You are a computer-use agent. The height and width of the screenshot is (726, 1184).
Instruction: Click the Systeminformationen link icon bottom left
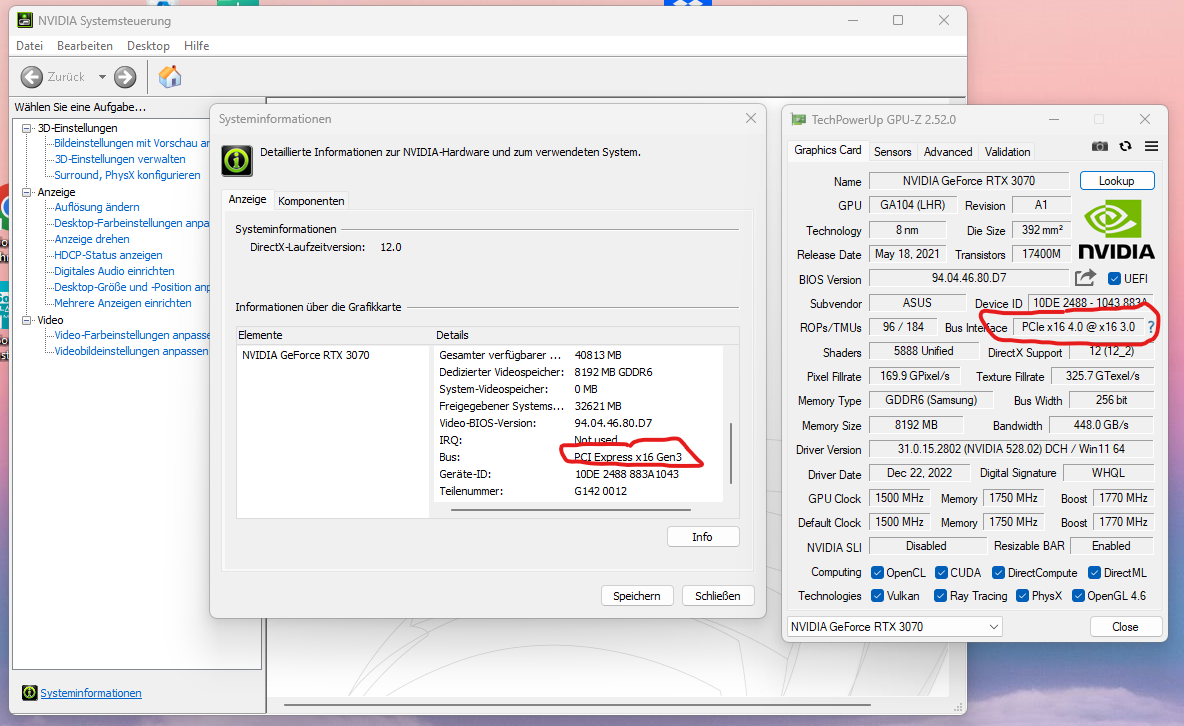(29, 693)
